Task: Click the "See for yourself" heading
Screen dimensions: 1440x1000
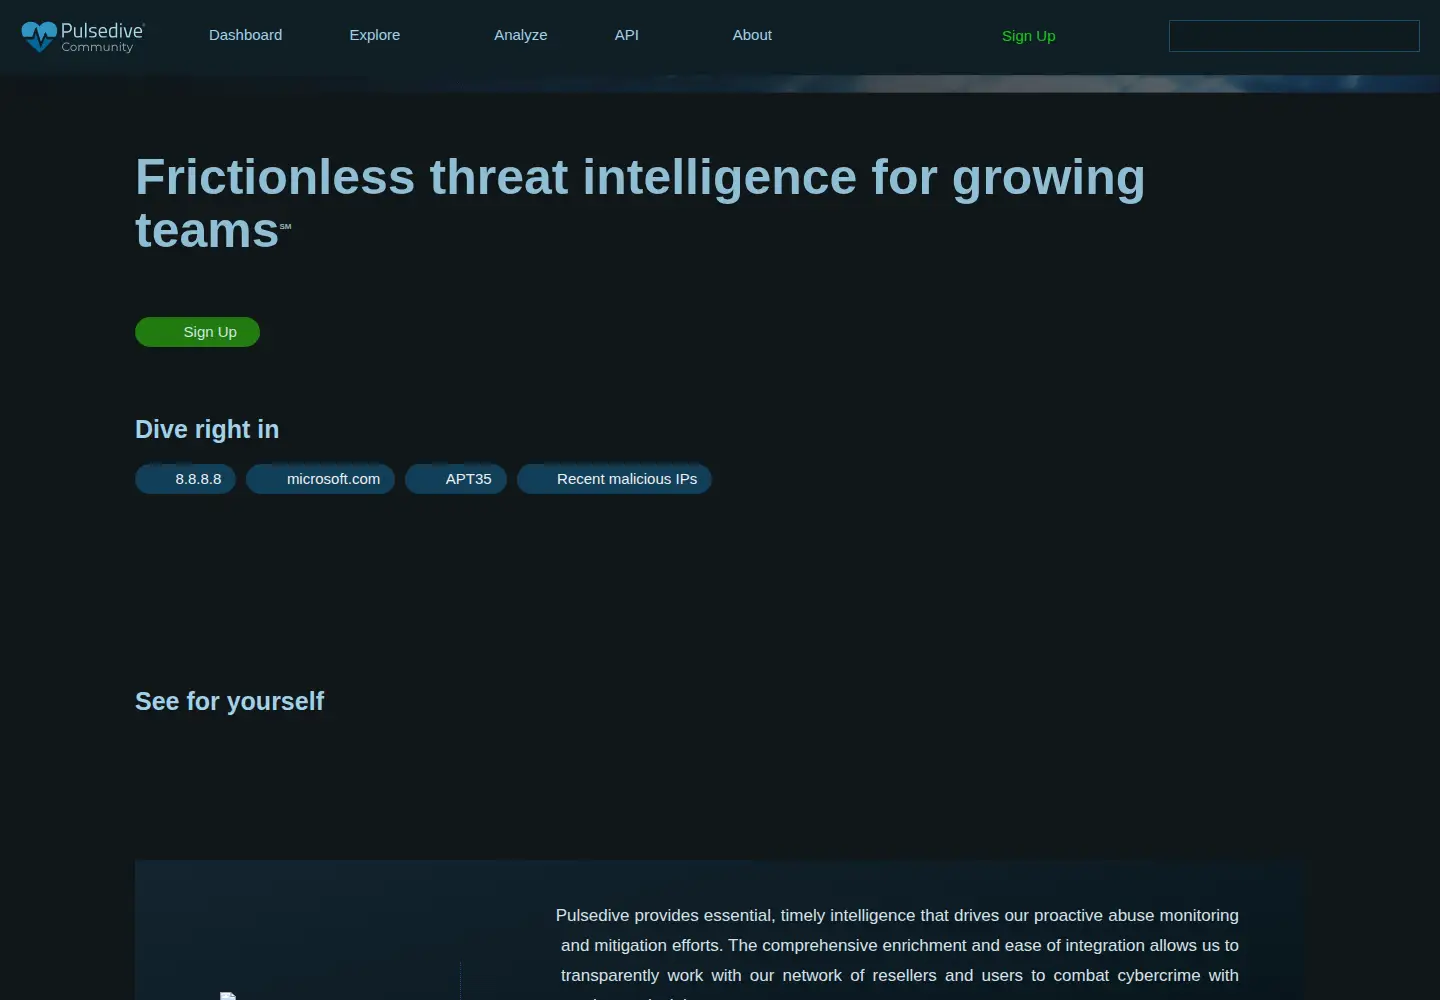Action: click(x=229, y=701)
